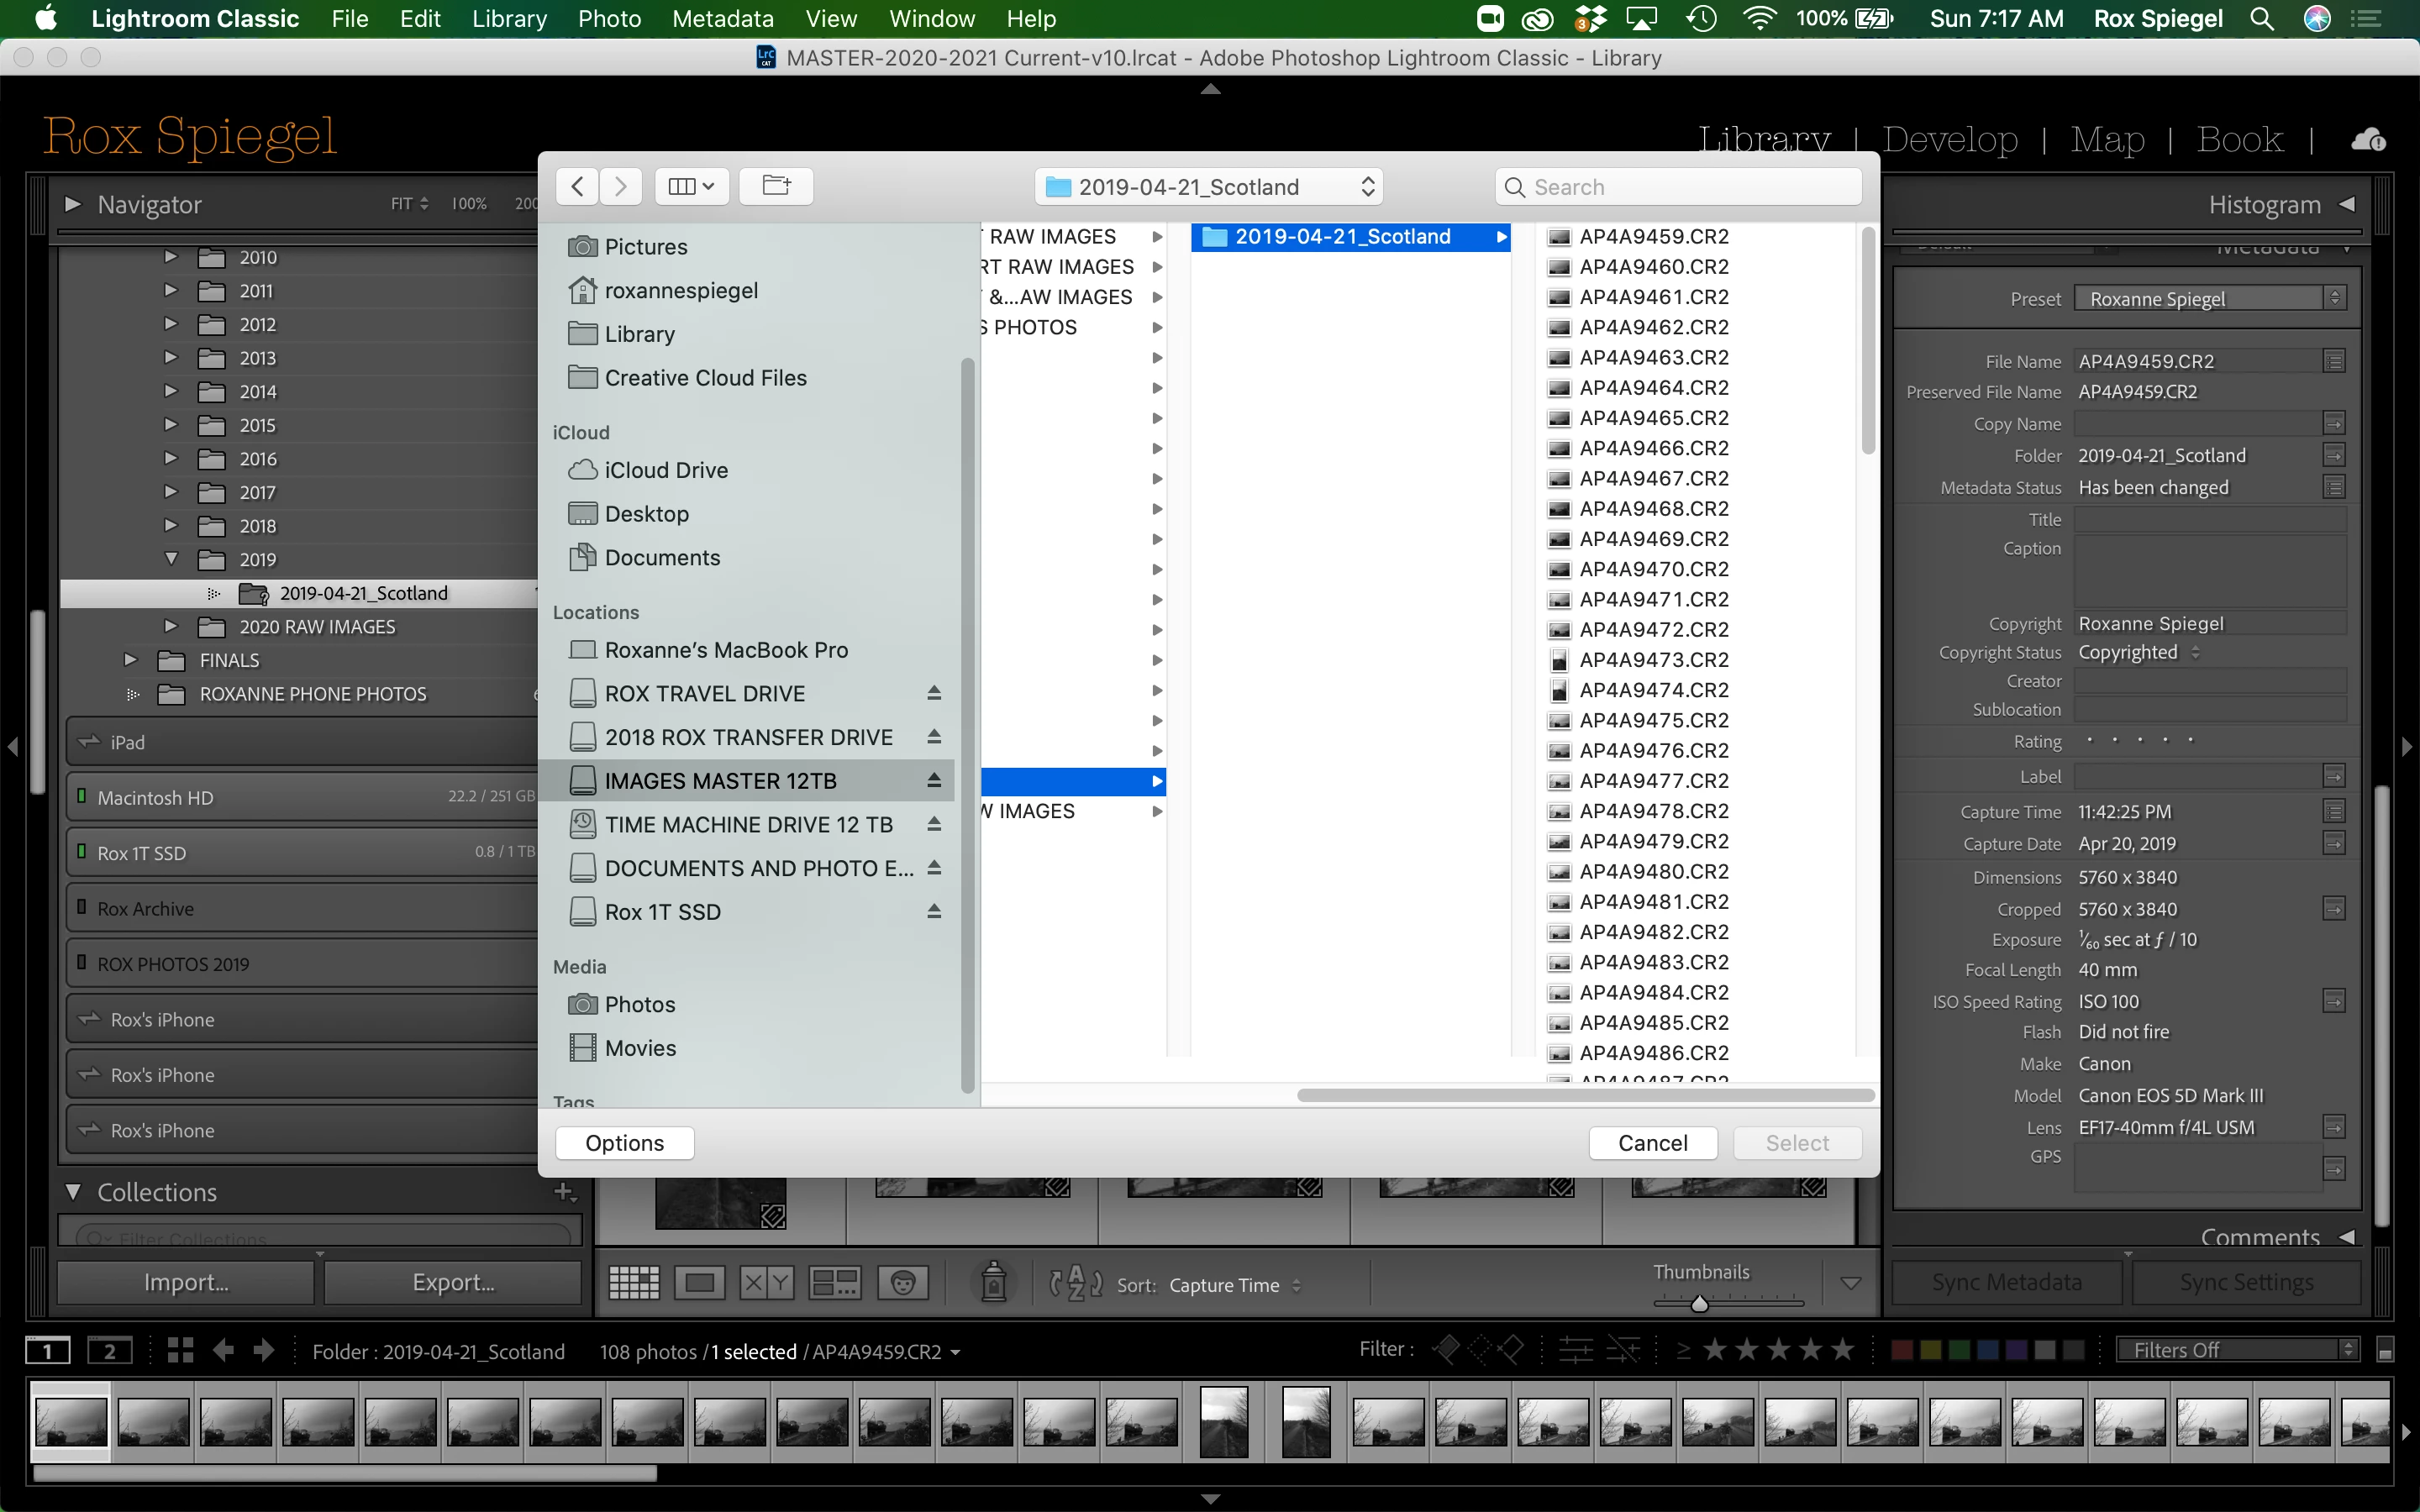
Task: Switch to Loupe view icon
Action: [699, 1283]
